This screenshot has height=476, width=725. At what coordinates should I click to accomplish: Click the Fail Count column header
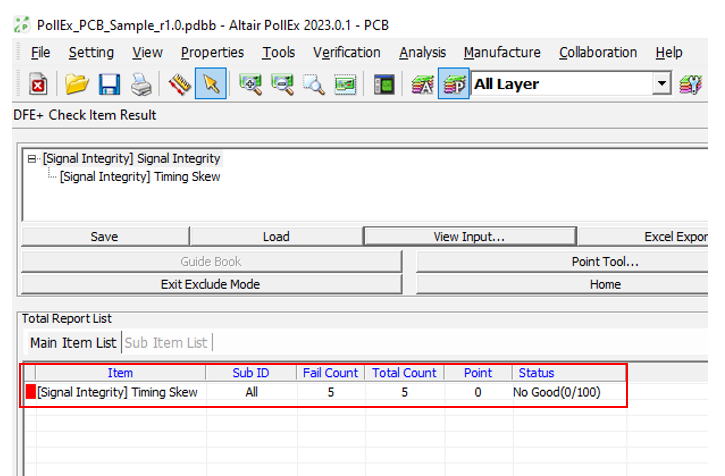point(328,373)
